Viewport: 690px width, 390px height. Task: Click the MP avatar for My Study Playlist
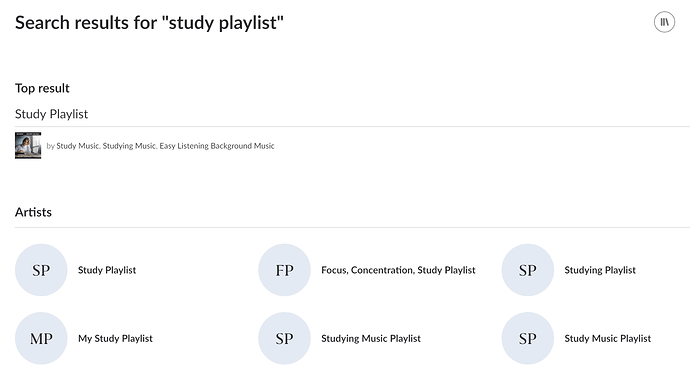coord(41,338)
